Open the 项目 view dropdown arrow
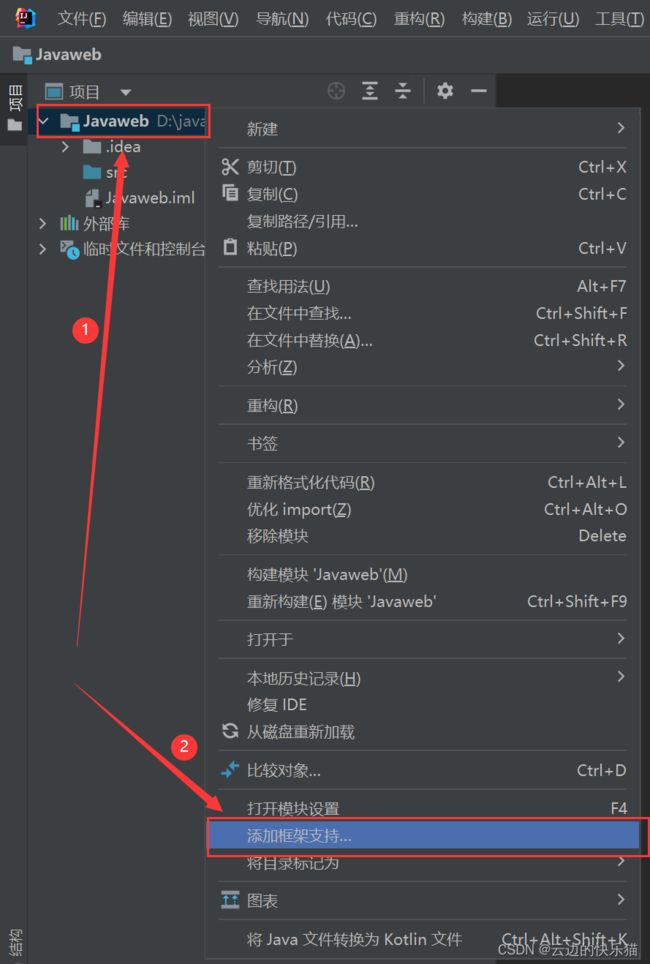The width and height of the screenshot is (650, 964). (x=125, y=92)
